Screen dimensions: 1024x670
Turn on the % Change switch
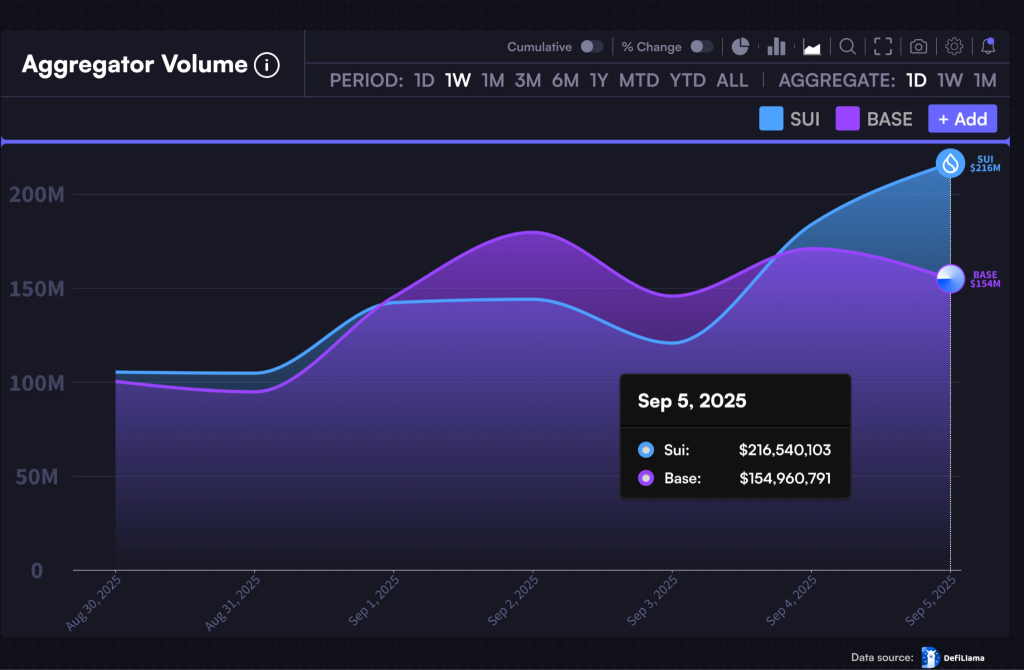pos(702,47)
